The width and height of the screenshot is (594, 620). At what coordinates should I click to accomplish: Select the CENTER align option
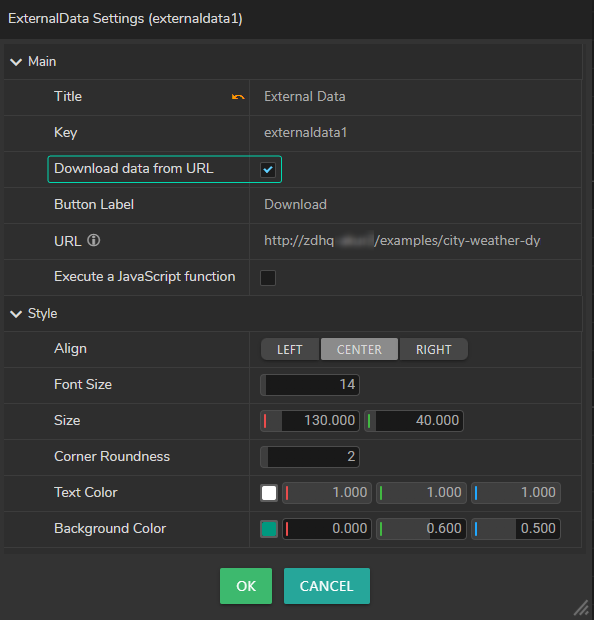click(359, 349)
